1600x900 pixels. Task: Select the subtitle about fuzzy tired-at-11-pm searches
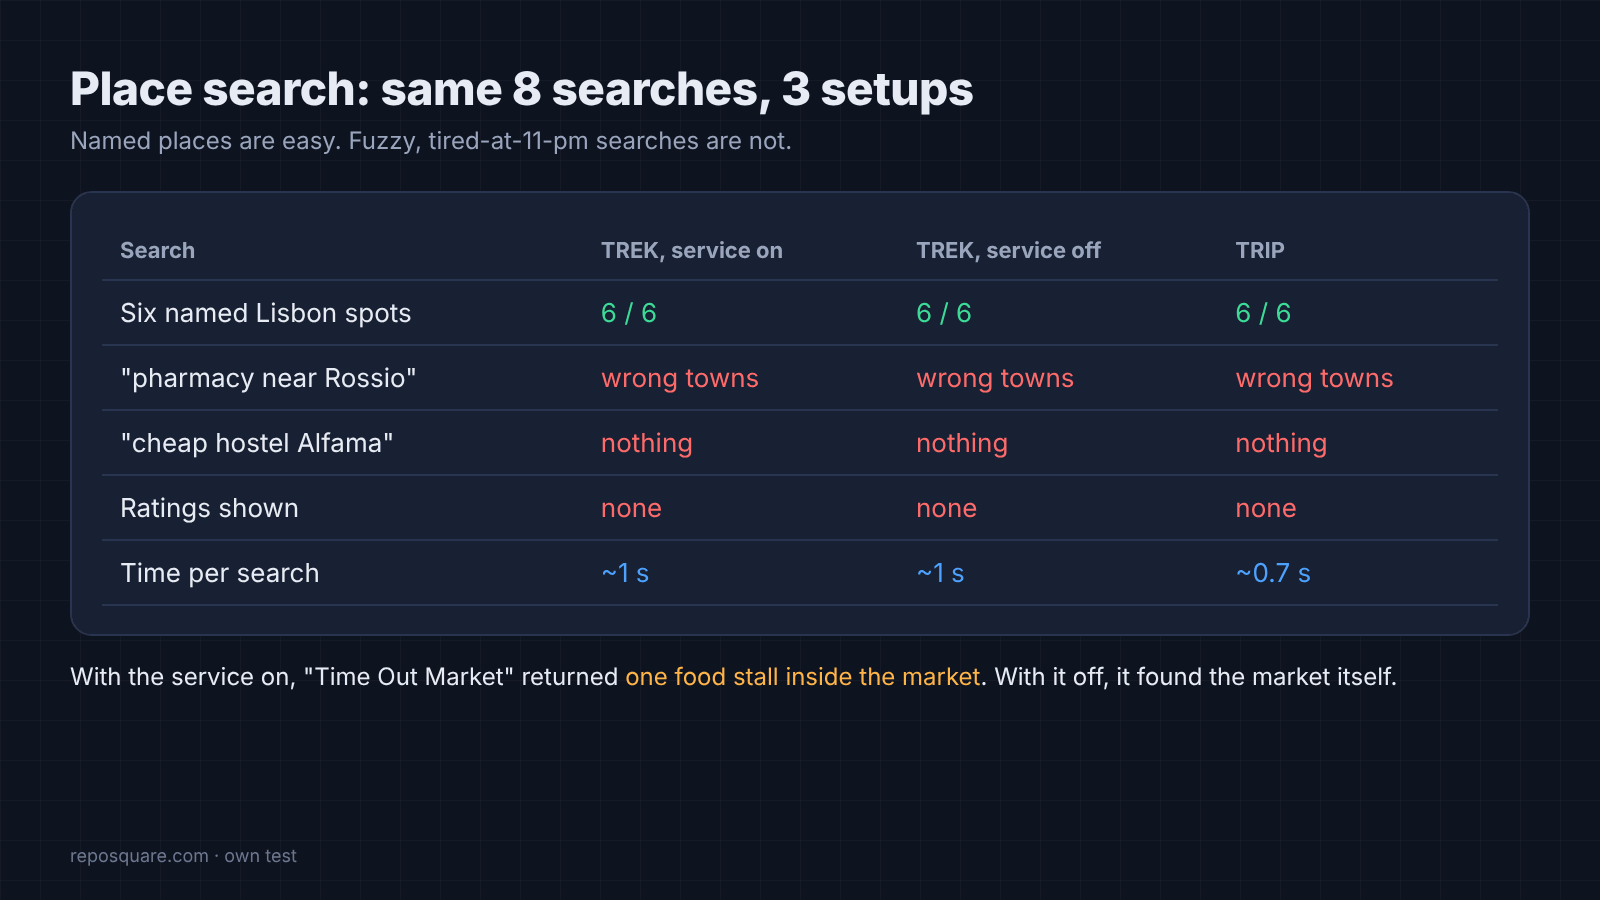(x=431, y=141)
